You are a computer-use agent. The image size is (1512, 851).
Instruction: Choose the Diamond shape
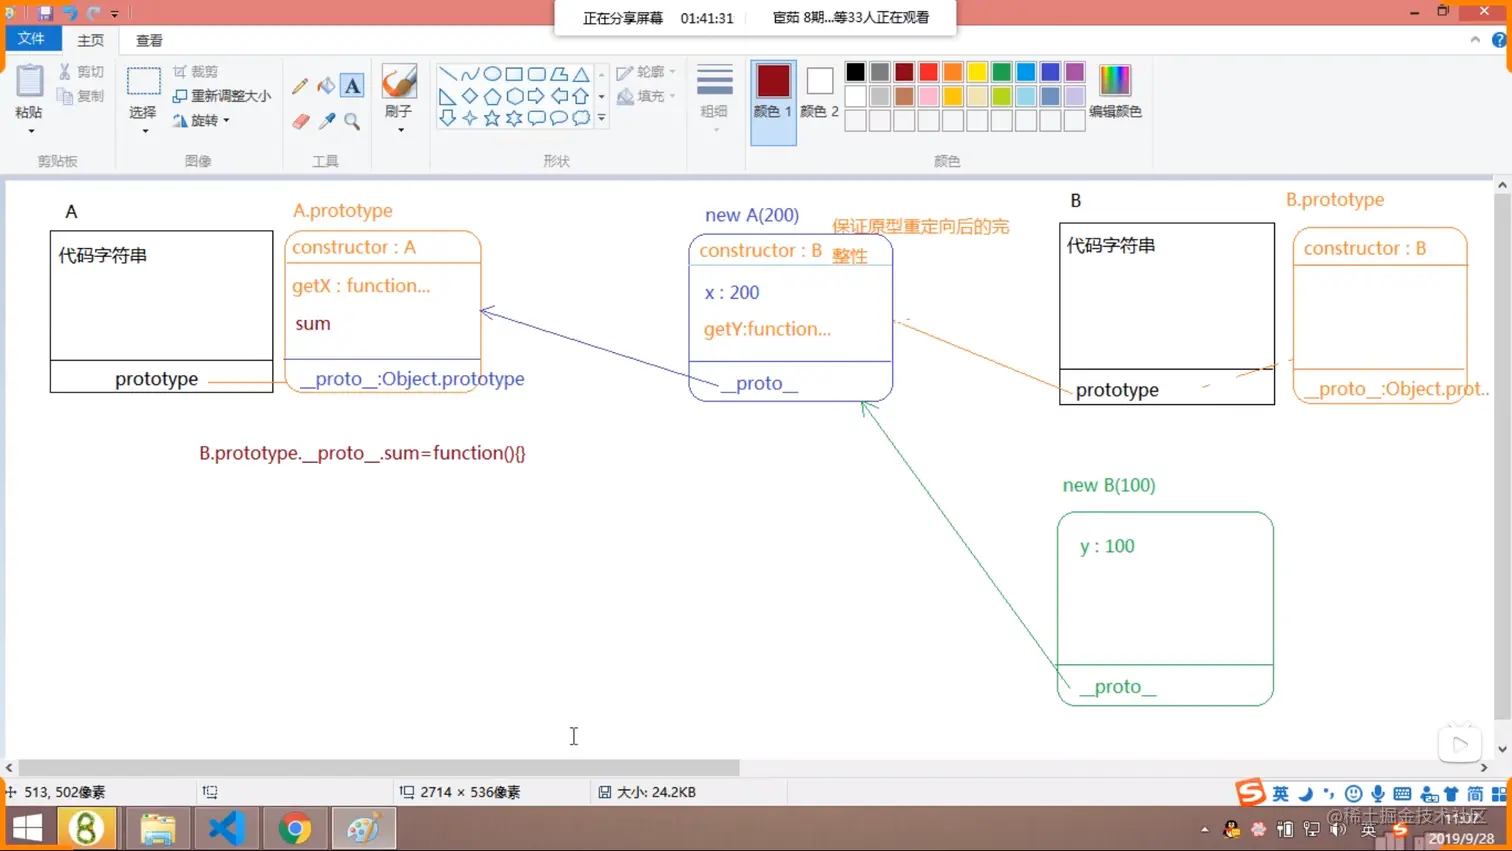470,96
